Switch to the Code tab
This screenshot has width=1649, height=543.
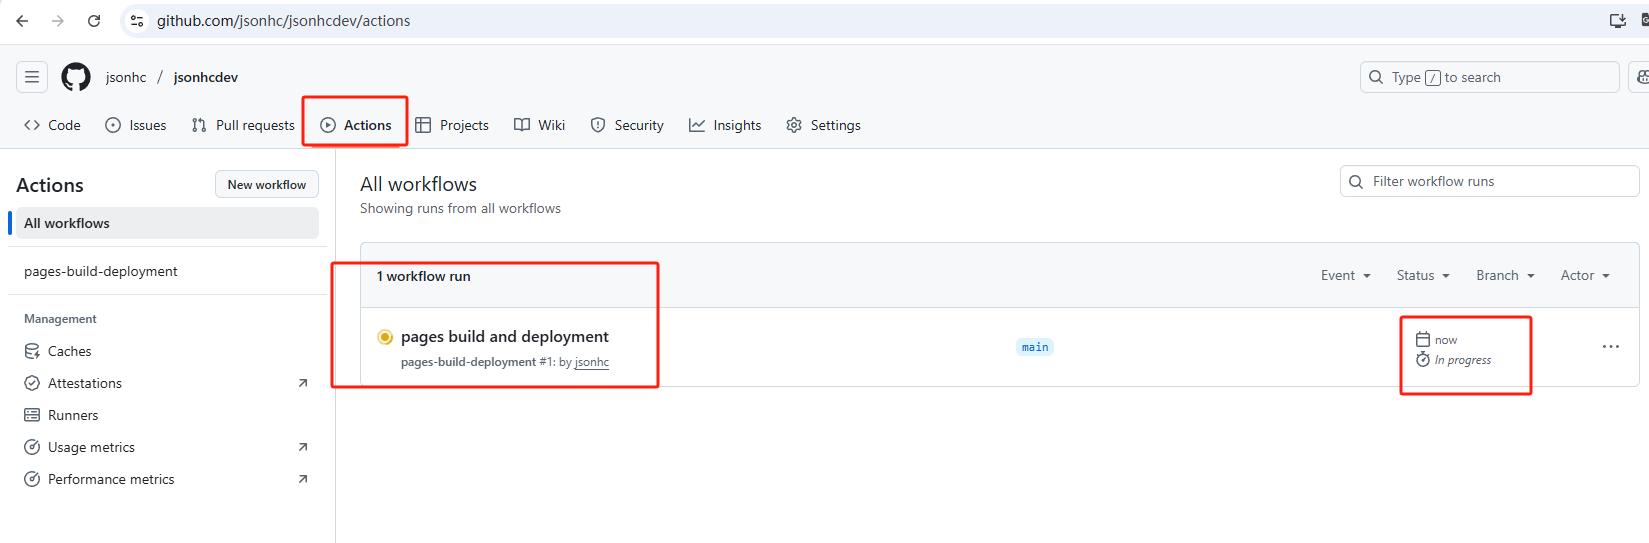pyautogui.click(x=52, y=125)
